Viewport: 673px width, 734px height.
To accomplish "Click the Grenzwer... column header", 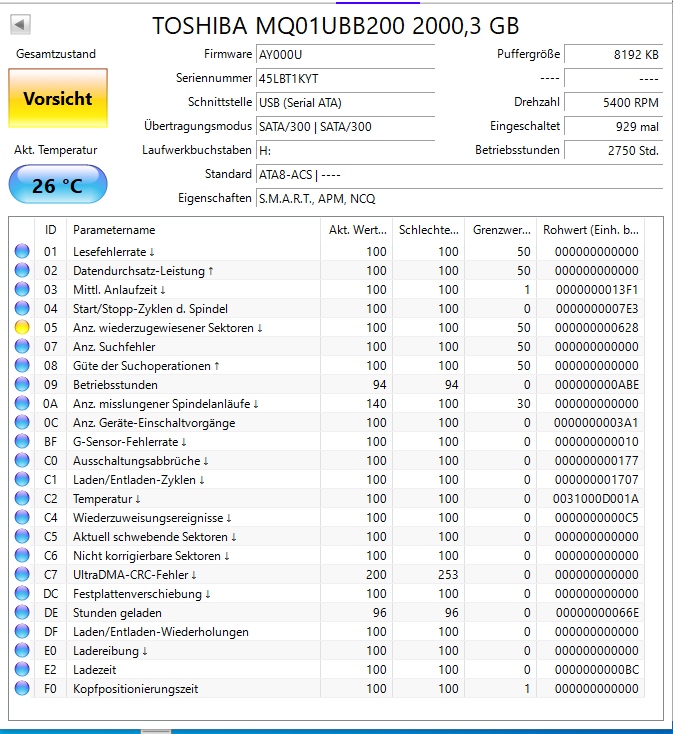I will click(501, 230).
